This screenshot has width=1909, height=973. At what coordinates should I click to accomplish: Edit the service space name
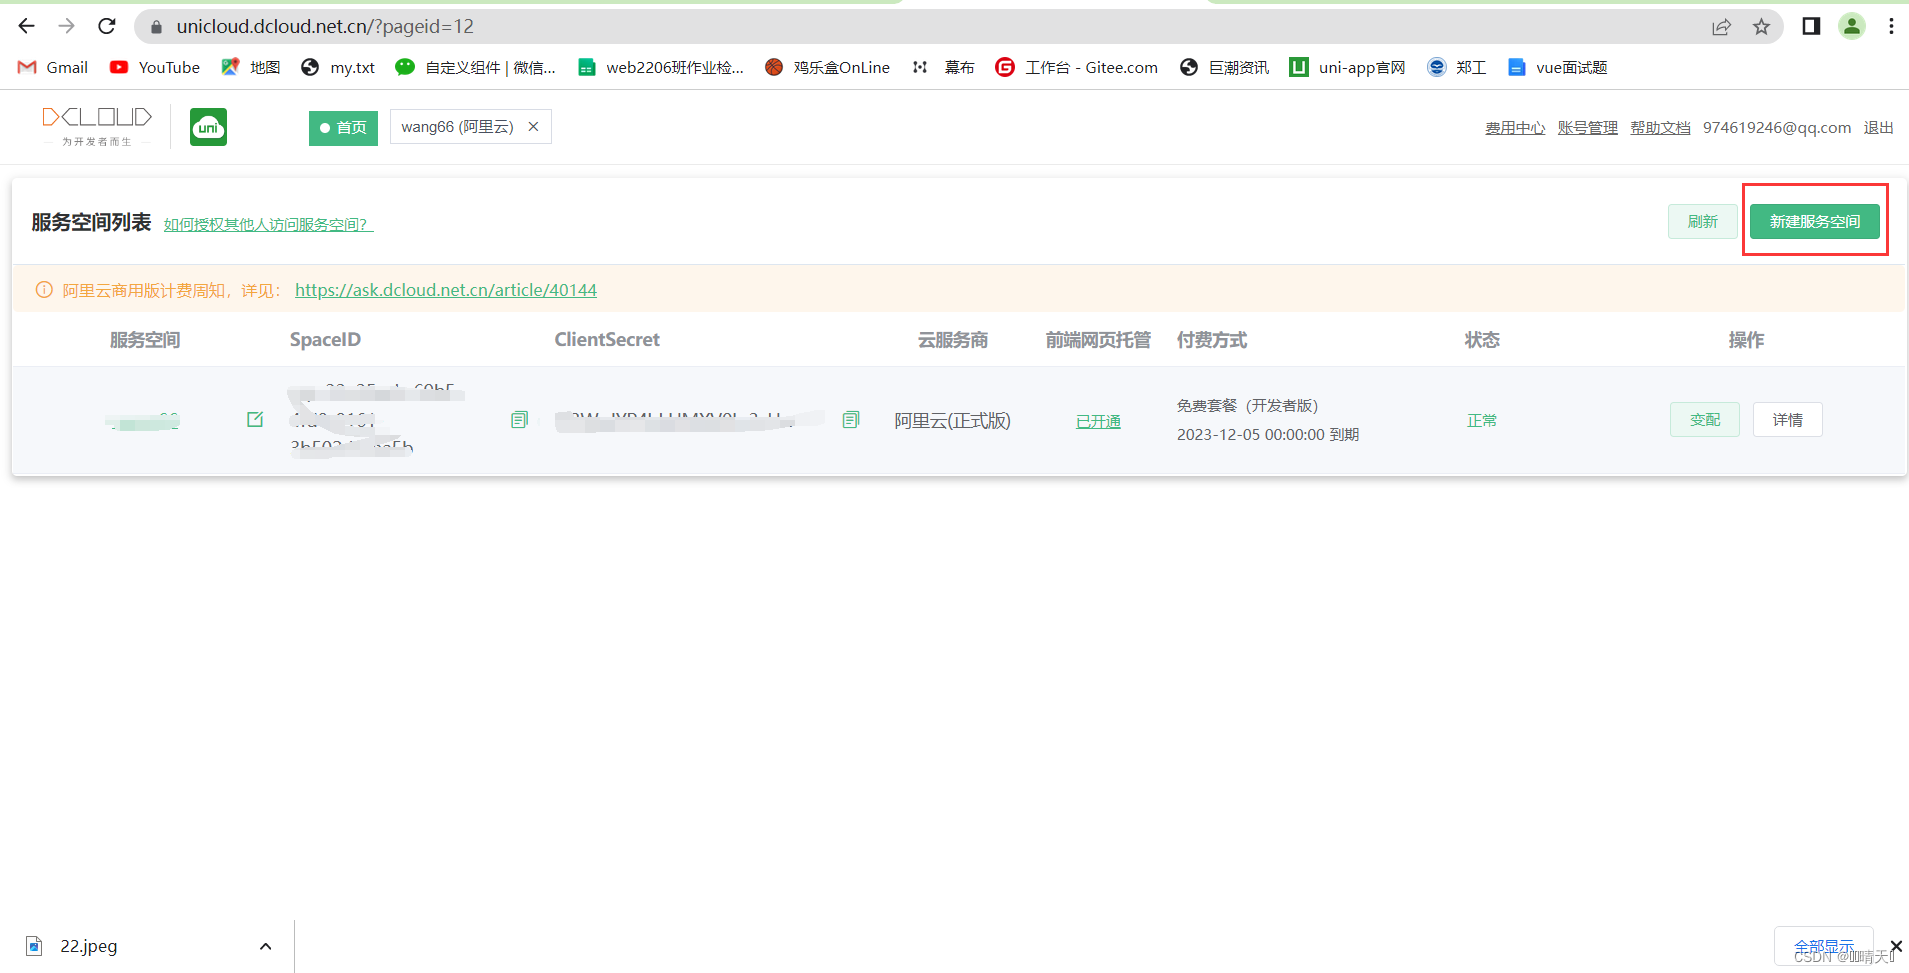pos(255,419)
